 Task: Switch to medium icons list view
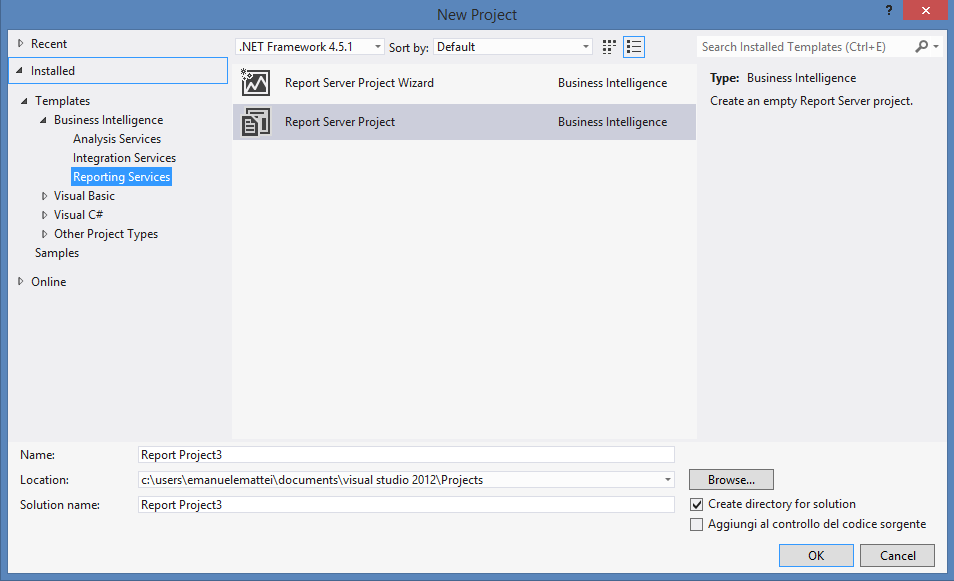(x=634, y=47)
